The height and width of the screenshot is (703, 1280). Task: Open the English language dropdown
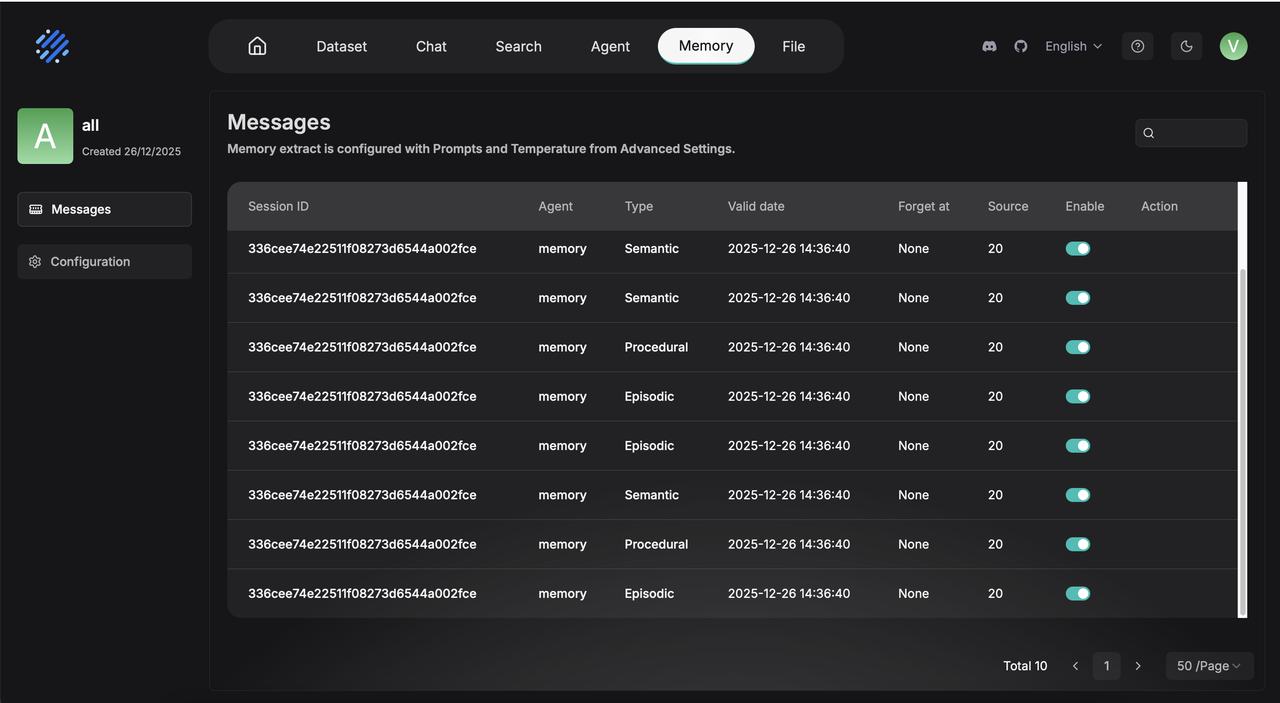click(1073, 46)
